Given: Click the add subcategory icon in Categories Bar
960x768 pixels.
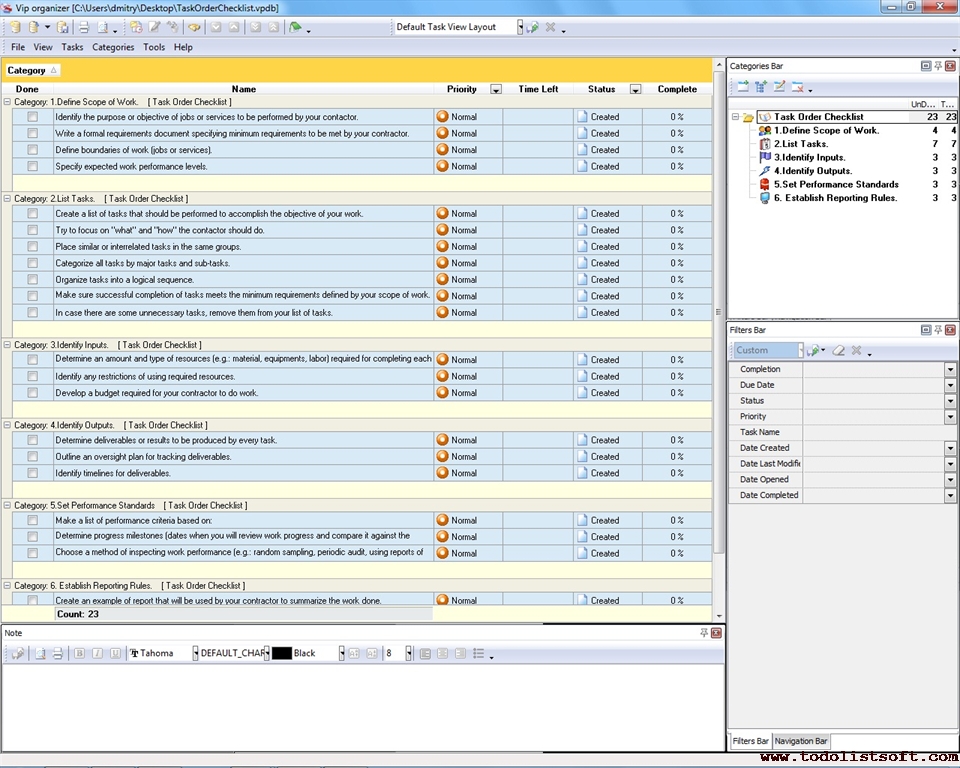Looking at the screenshot, I should (x=761, y=87).
